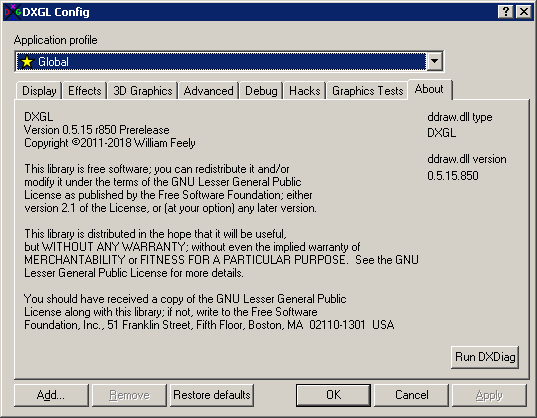Click the yellow star icon beside Global
Image resolution: width=537 pixels, height=418 pixels.
click(x=27, y=62)
